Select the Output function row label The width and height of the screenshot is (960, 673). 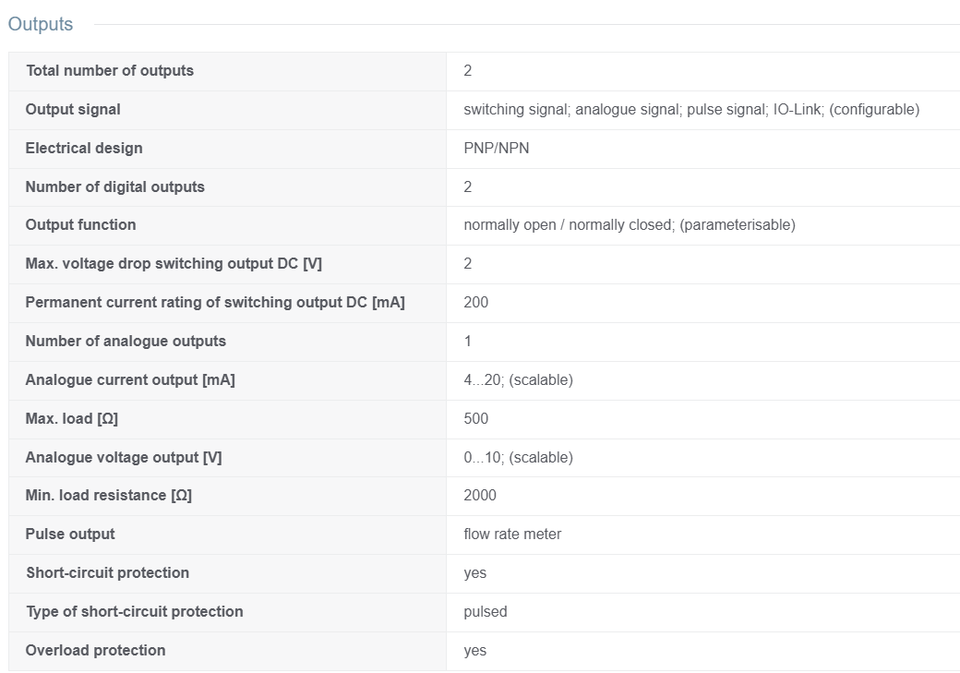click(81, 225)
